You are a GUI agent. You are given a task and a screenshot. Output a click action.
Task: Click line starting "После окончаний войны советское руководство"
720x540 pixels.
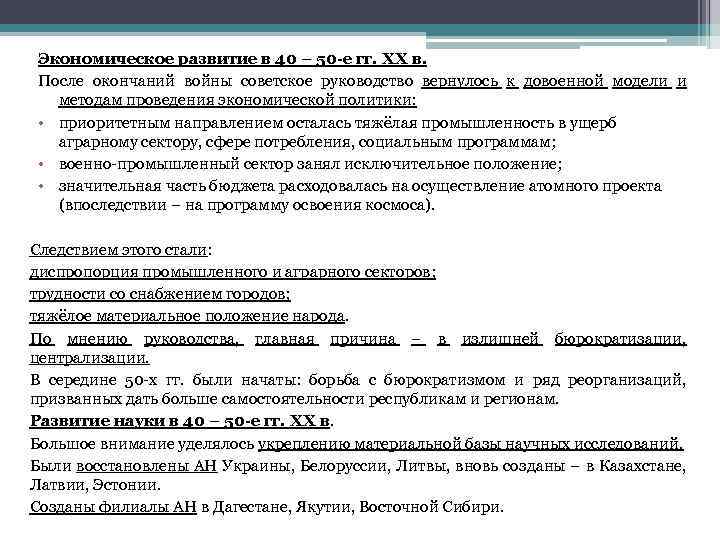pyautogui.click(x=362, y=81)
